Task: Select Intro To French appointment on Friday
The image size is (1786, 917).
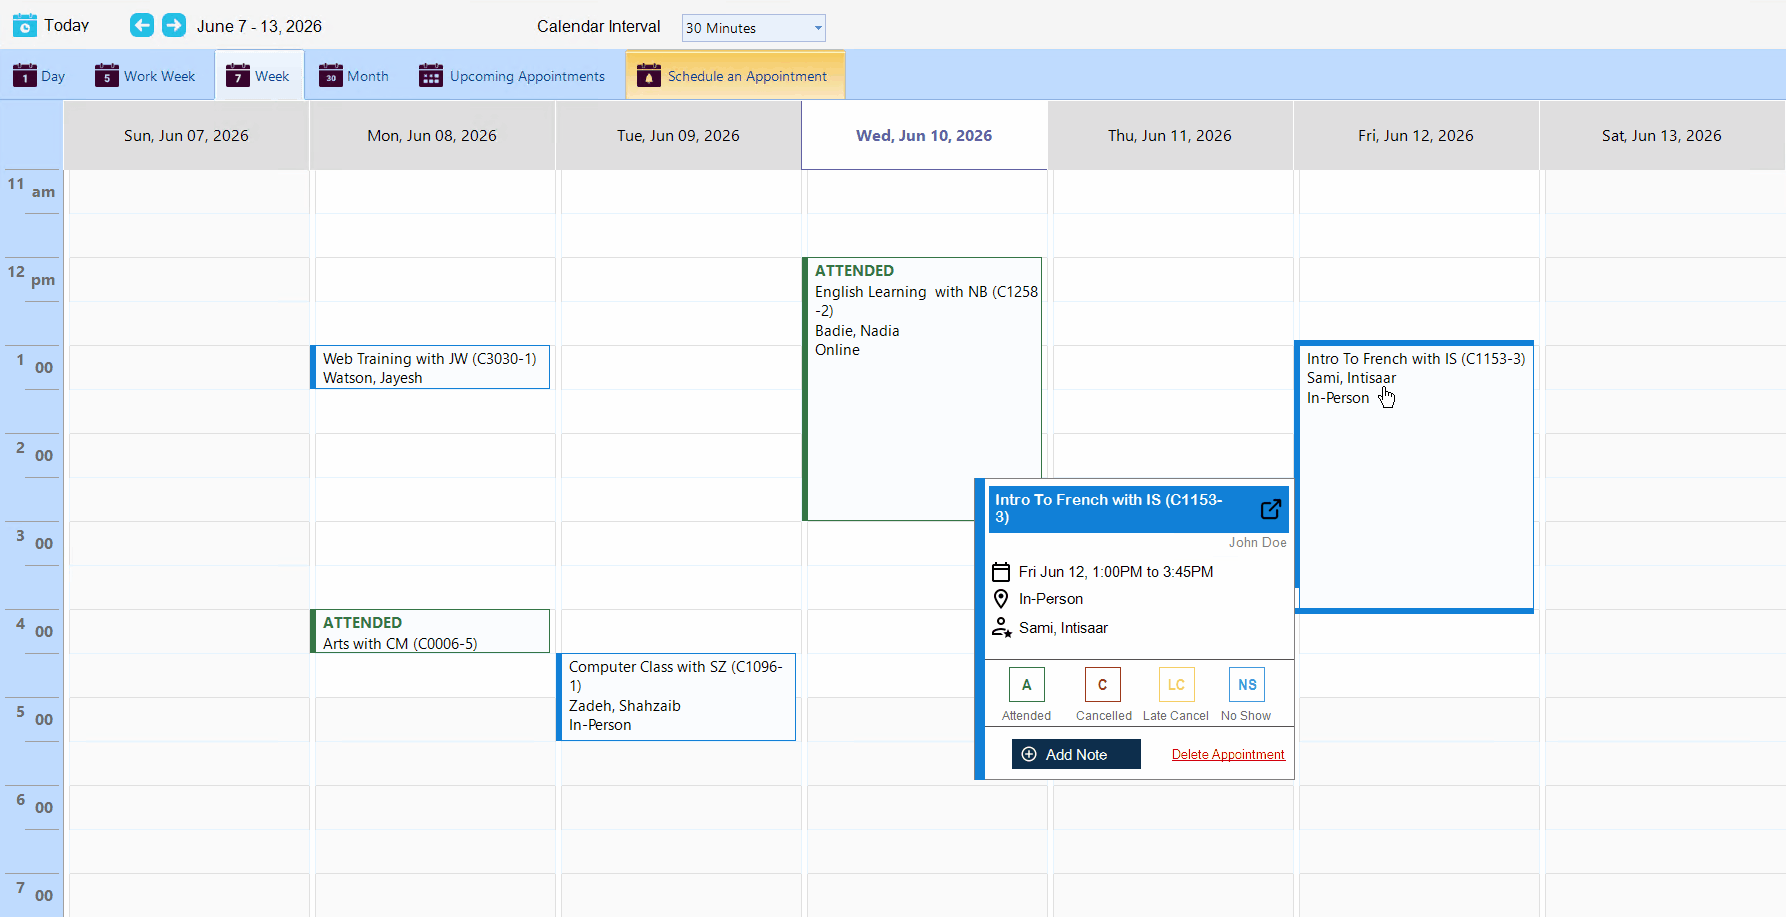Action: [1414, 476]
